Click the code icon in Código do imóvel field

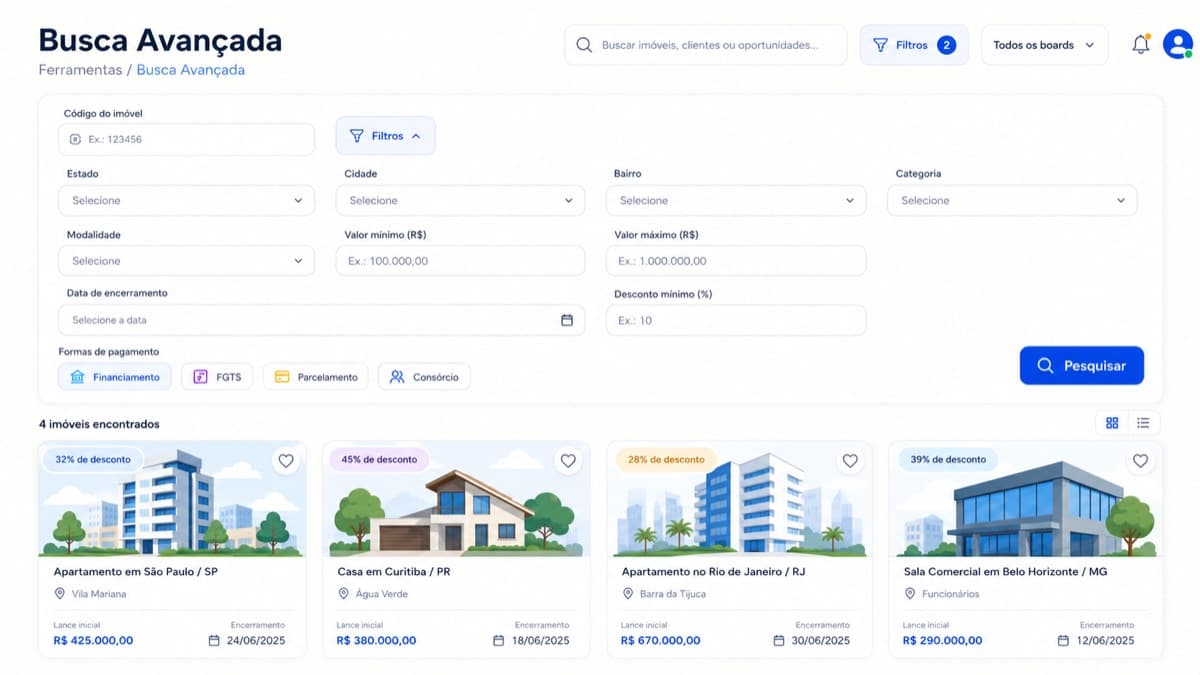[x=75, y=139]
